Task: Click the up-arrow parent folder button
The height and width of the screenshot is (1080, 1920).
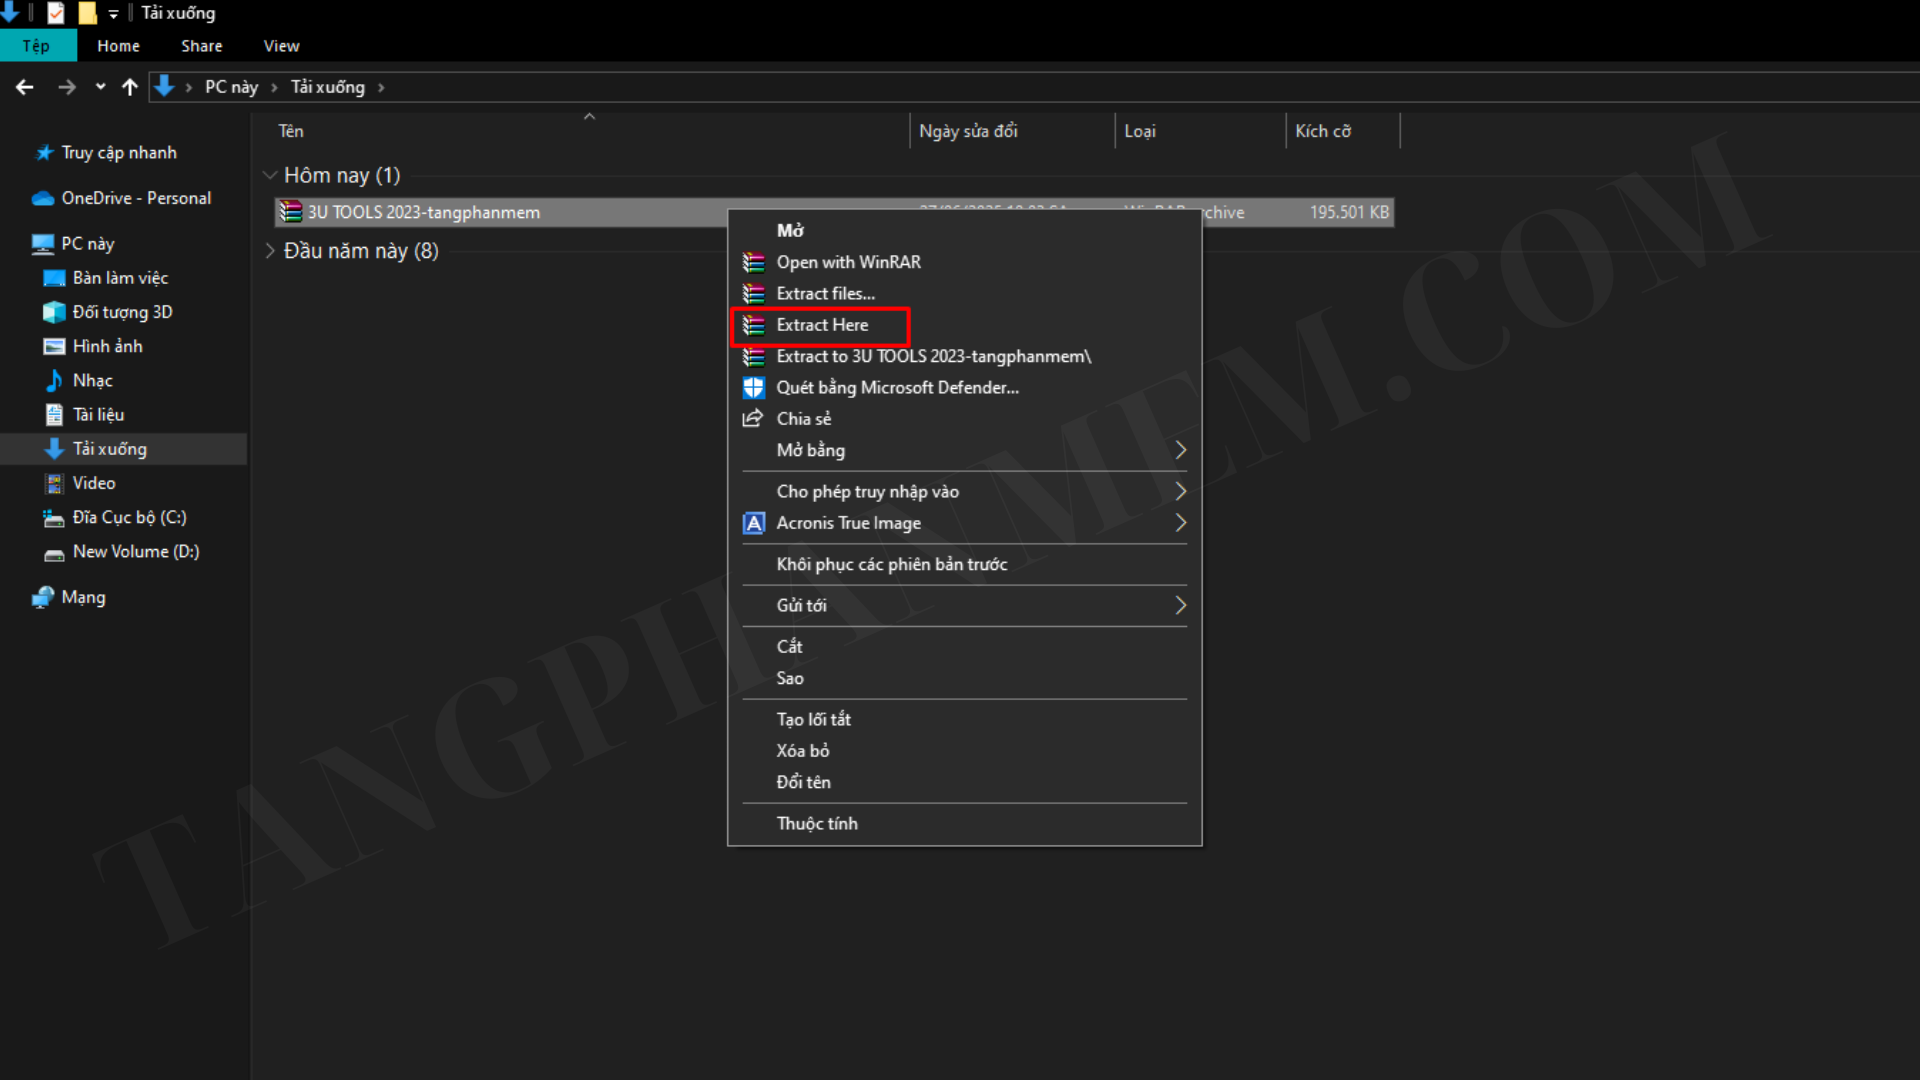Action: click(x=129, y=87)
